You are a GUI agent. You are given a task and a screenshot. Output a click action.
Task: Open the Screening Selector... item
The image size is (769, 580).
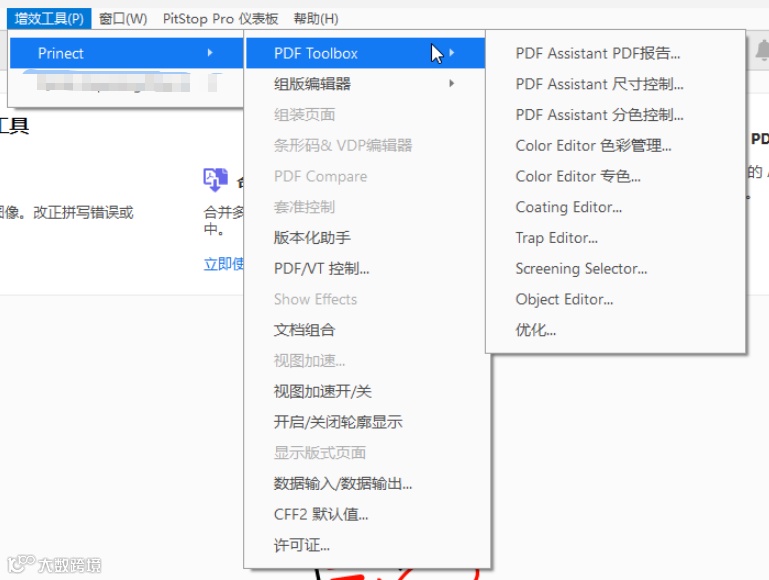(x=615, y=269)
